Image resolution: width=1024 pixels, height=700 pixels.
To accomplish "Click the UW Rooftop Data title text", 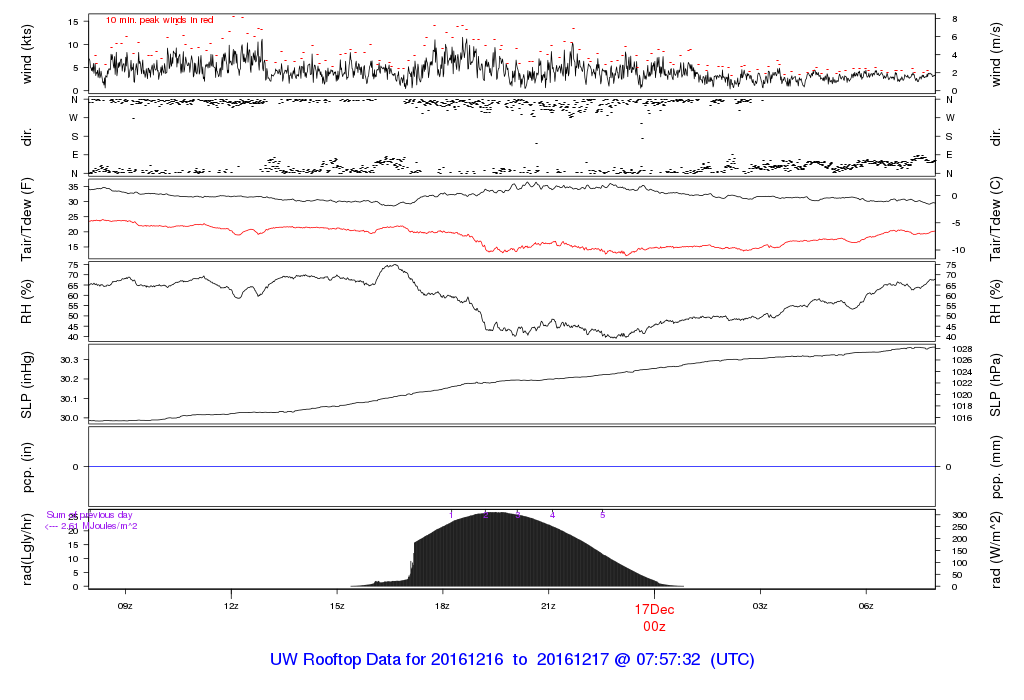I will tap(512, 660).
